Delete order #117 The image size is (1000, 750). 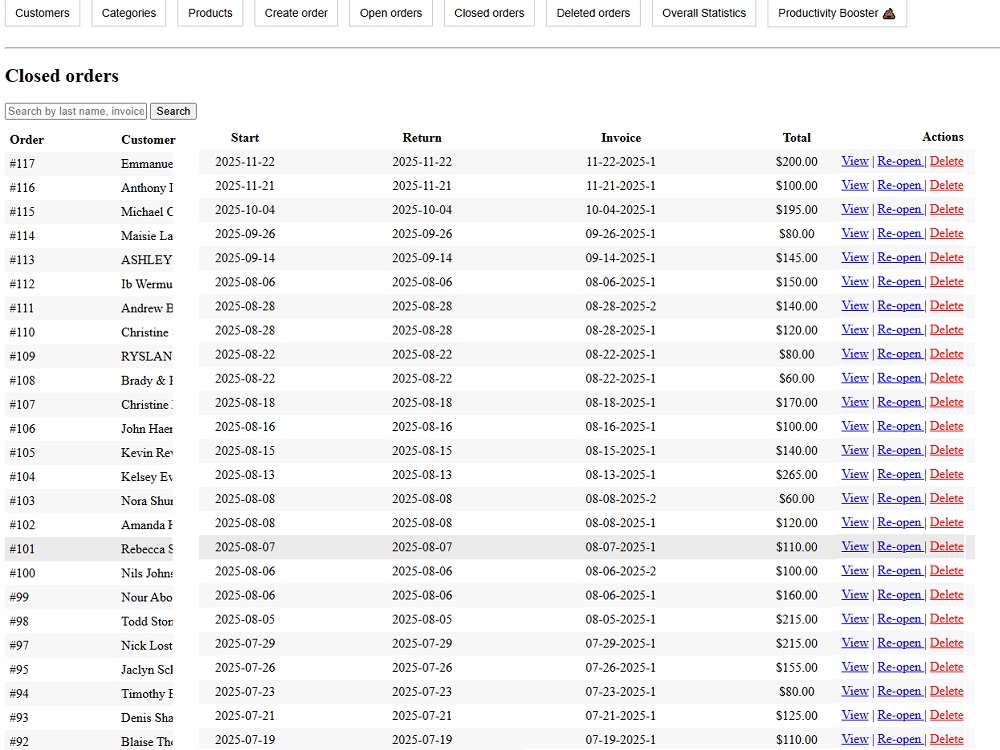[x=946, y=161]
